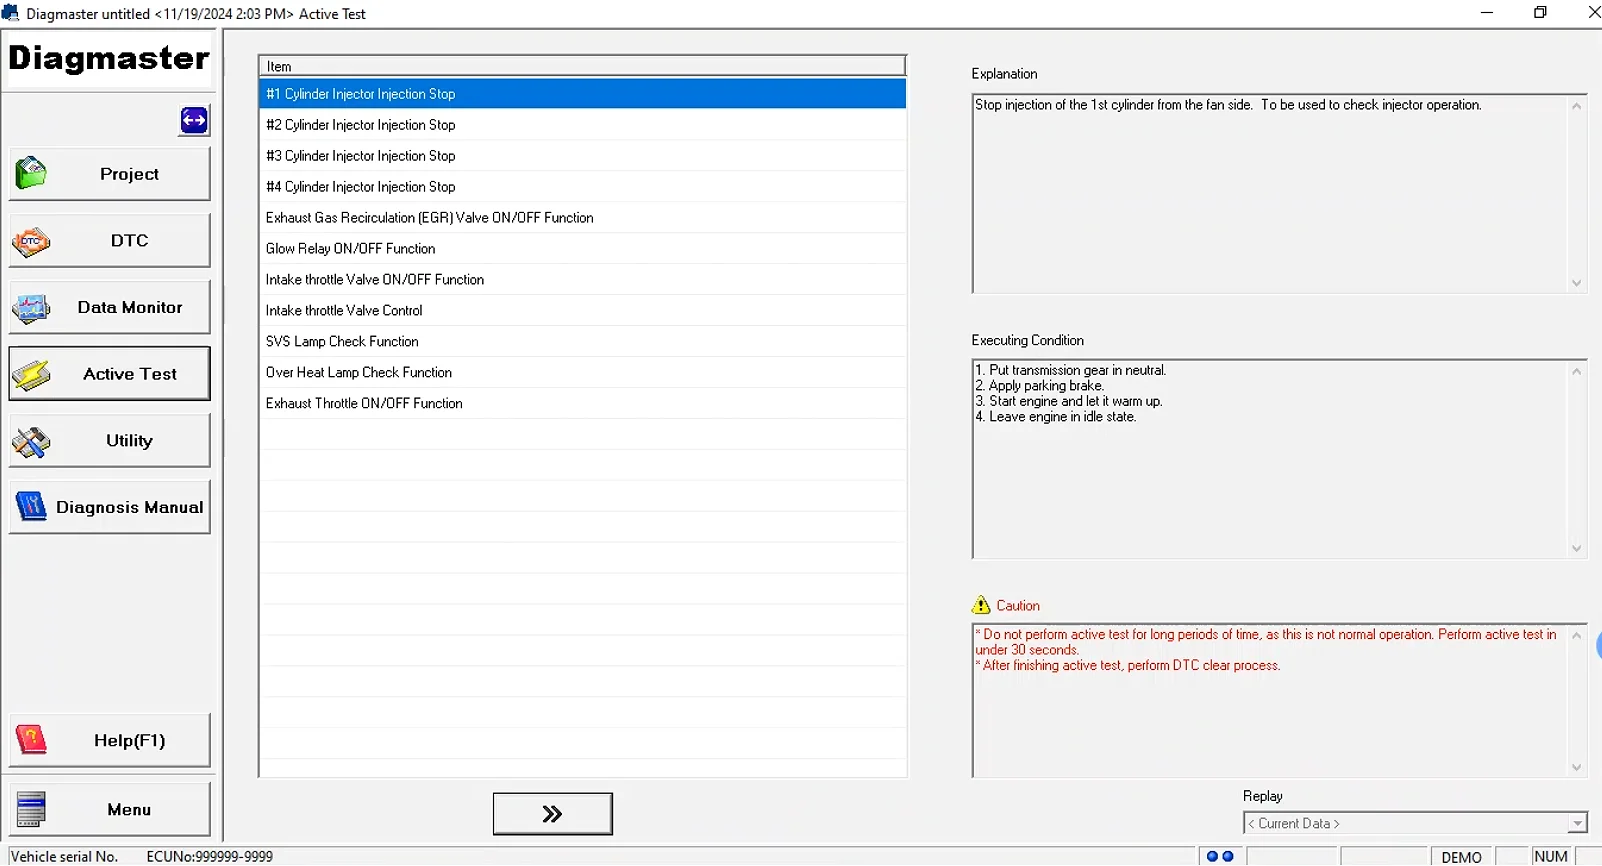This screenshot has height=866, width=1602.
Task: Click the Executing Condition scroll up arrow
Action: (1577, 371)
